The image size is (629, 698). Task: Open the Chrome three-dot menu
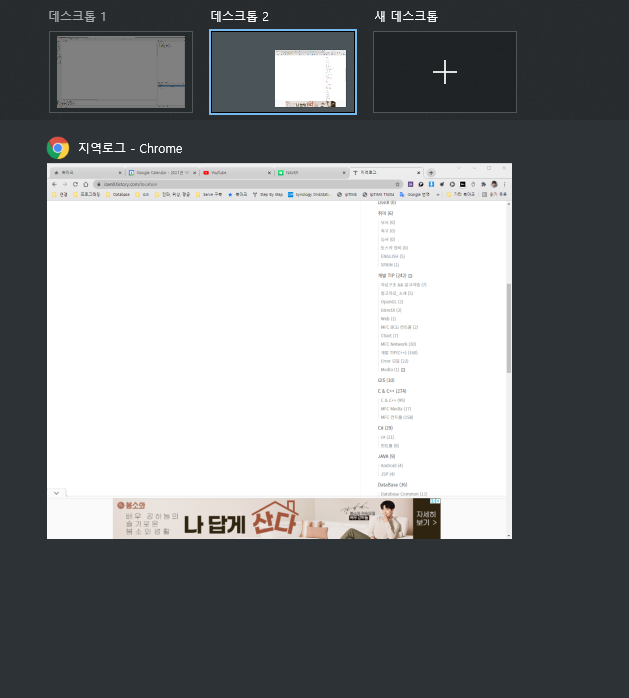point(504,184)
